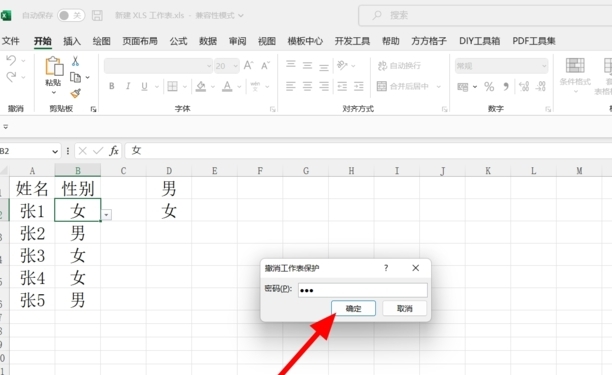The image size is (612, 375).
Task: Click the search box in title bar
Action: click(x=485, y=15)
